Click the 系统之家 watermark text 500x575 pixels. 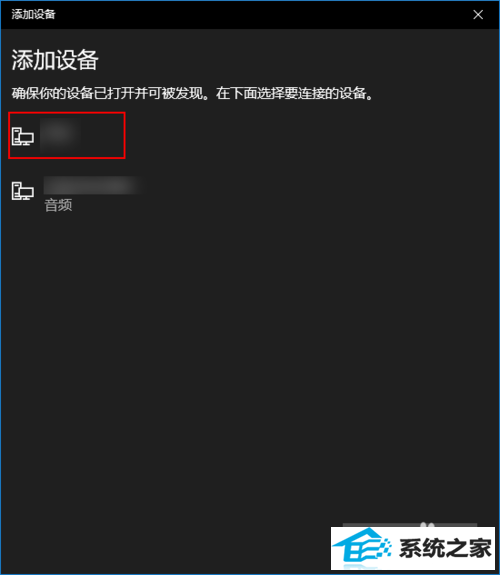445,548
